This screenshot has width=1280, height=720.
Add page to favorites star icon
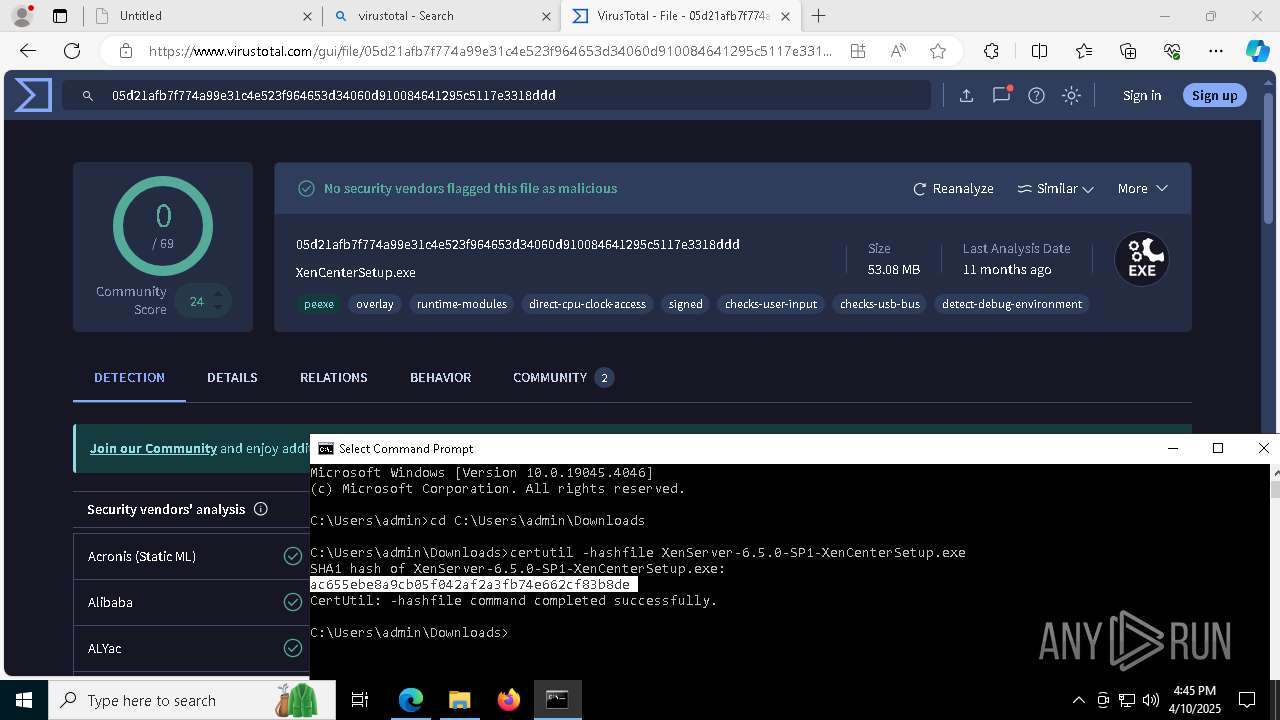tap(938, 51)
